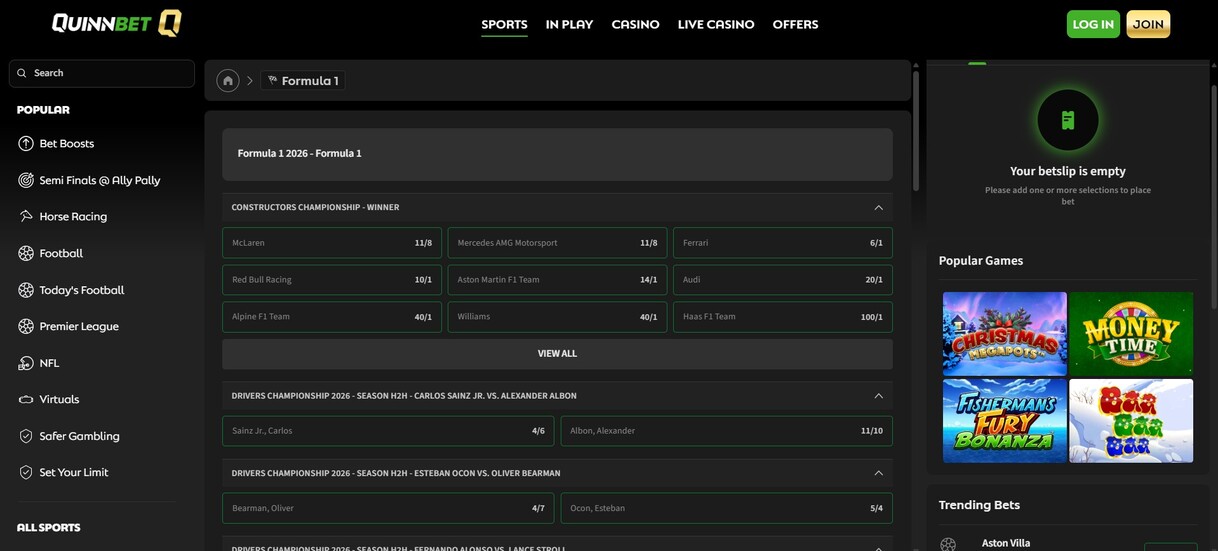Select Alpine F1 Team at 40/1

tap(332, 317)
